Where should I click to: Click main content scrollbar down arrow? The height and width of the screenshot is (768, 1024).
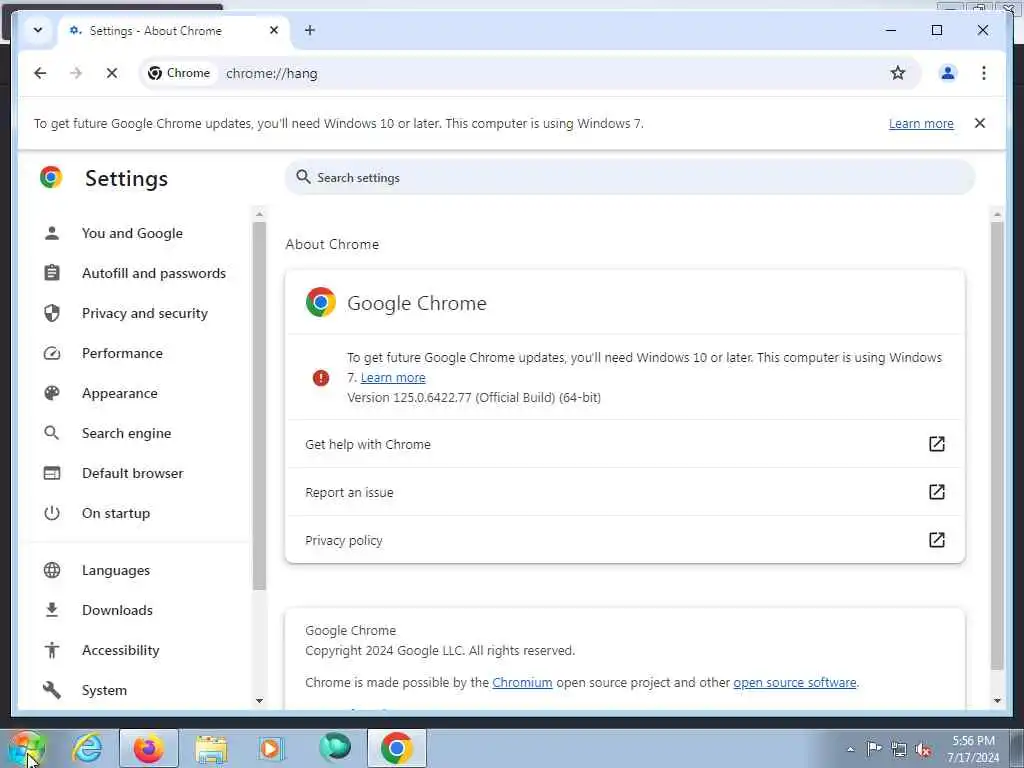[997, 701]
